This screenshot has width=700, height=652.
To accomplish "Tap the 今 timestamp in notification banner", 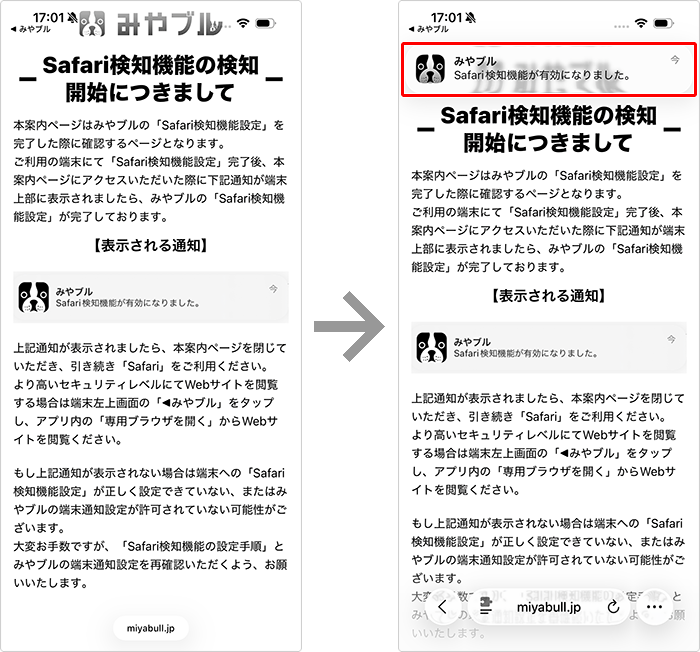I will (675, 59).
